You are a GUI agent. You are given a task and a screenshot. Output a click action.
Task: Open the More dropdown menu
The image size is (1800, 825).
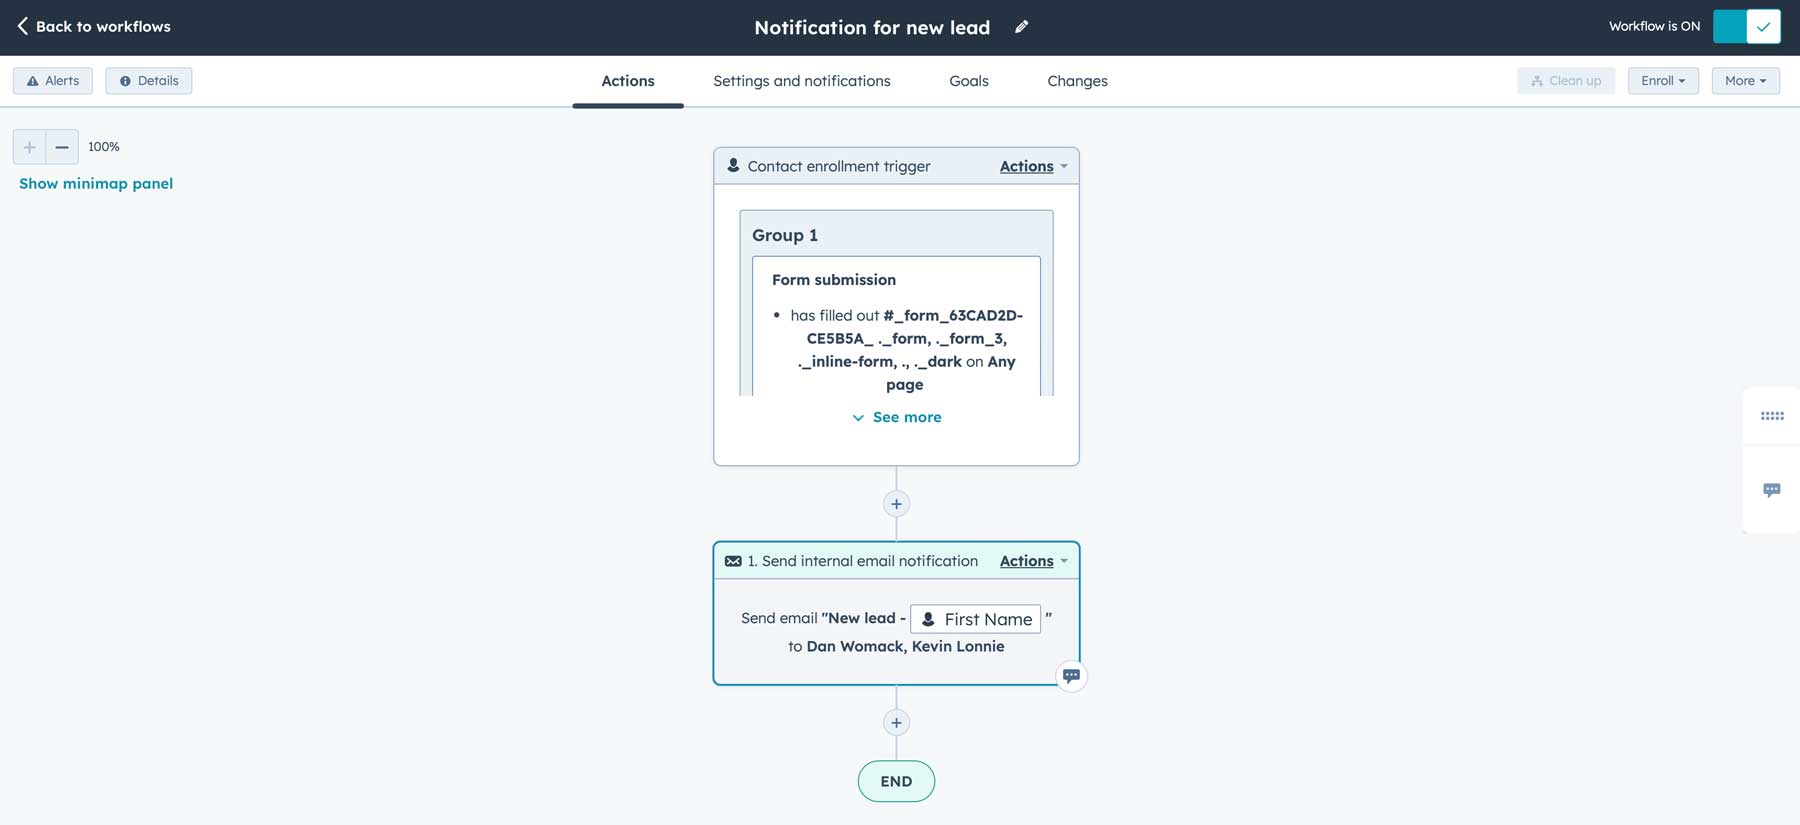(1745, 81)
